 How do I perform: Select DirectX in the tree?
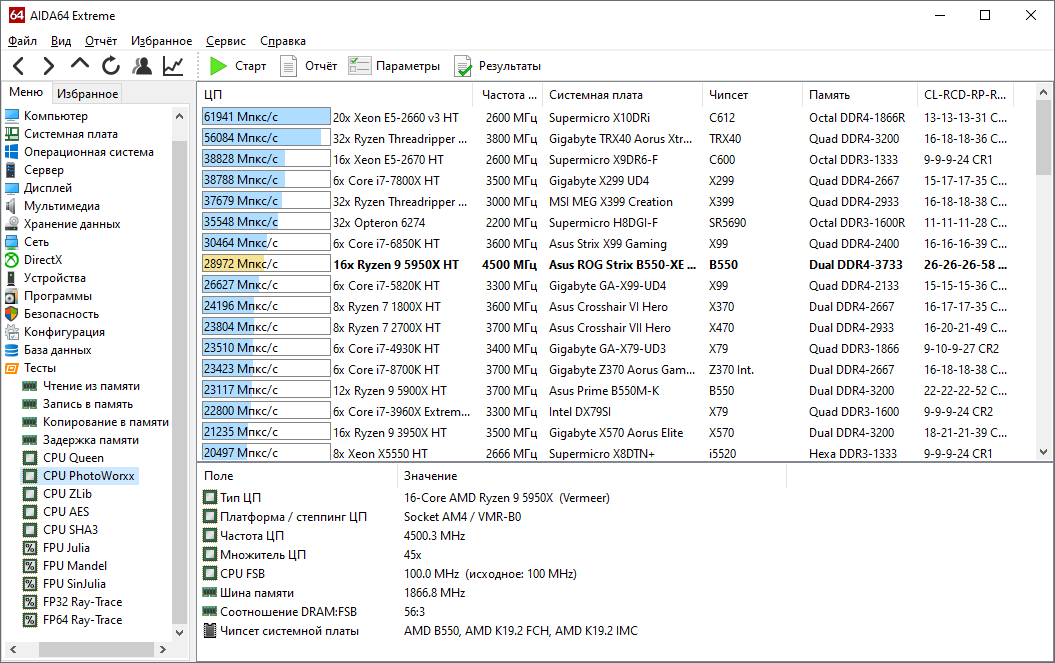(43, 260)
